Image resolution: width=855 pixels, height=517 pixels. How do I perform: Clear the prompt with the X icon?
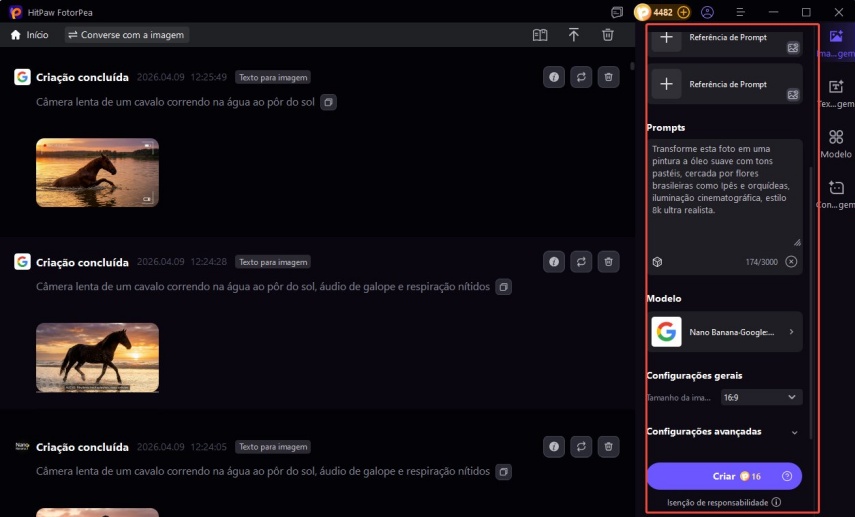[x=791, y=262]
